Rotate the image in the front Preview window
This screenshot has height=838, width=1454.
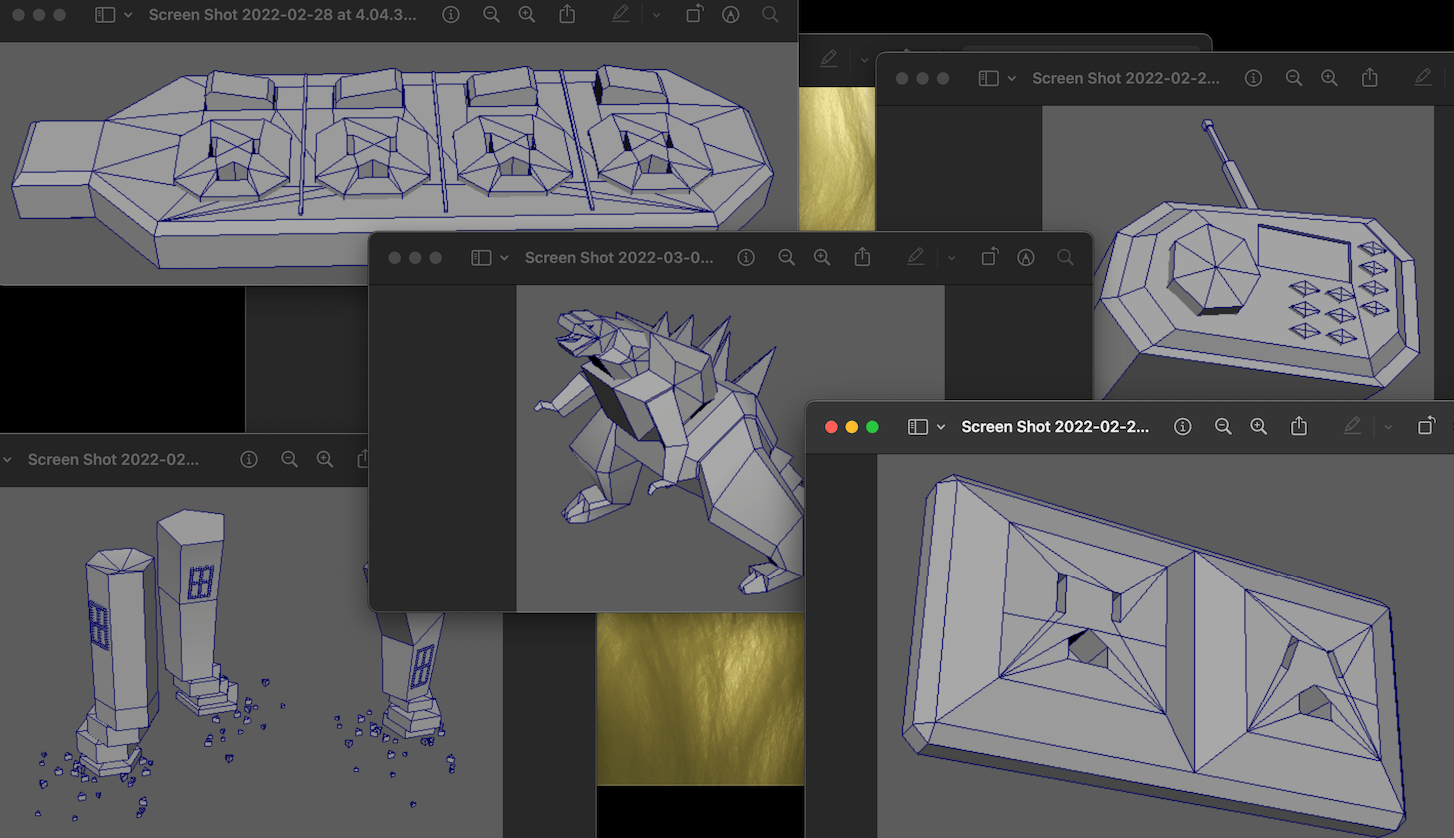(x=1426, y=426)
